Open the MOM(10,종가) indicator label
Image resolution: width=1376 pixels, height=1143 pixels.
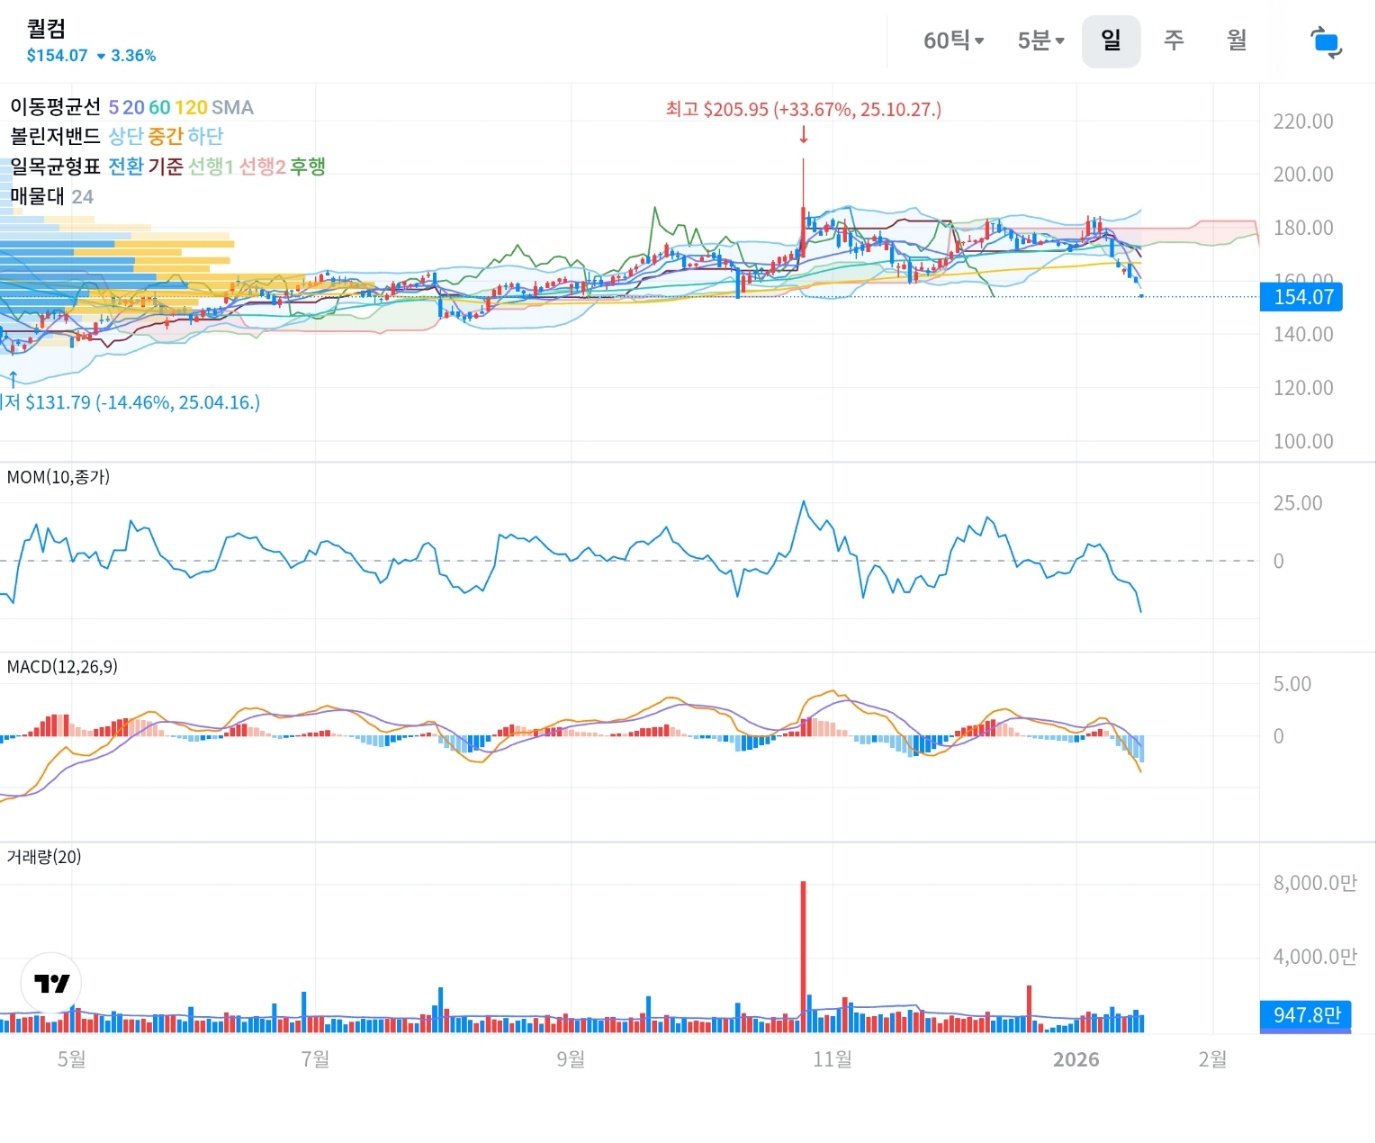58,477
